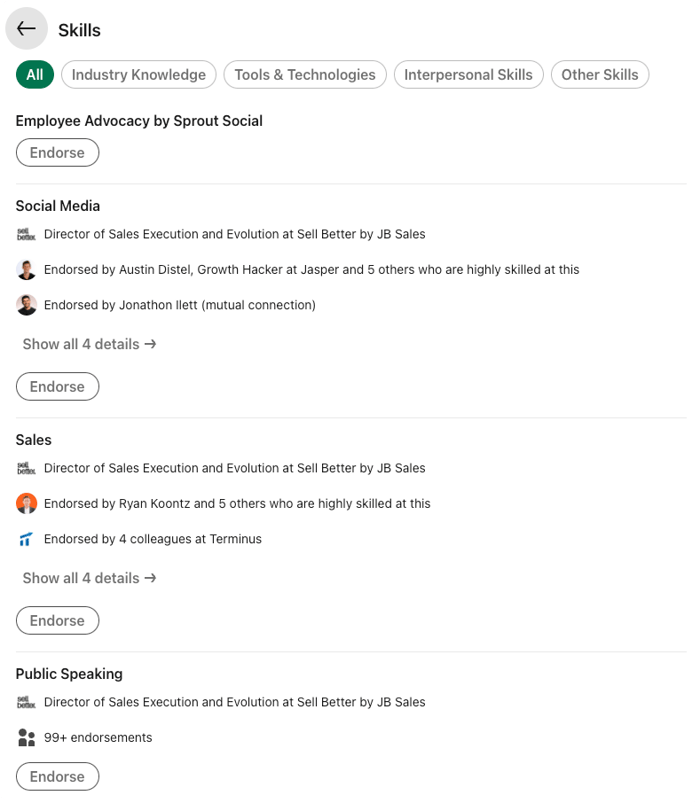Screen dimensions: 700x803
Task: Endorse the Social Media skill
Action: [57, 386]
